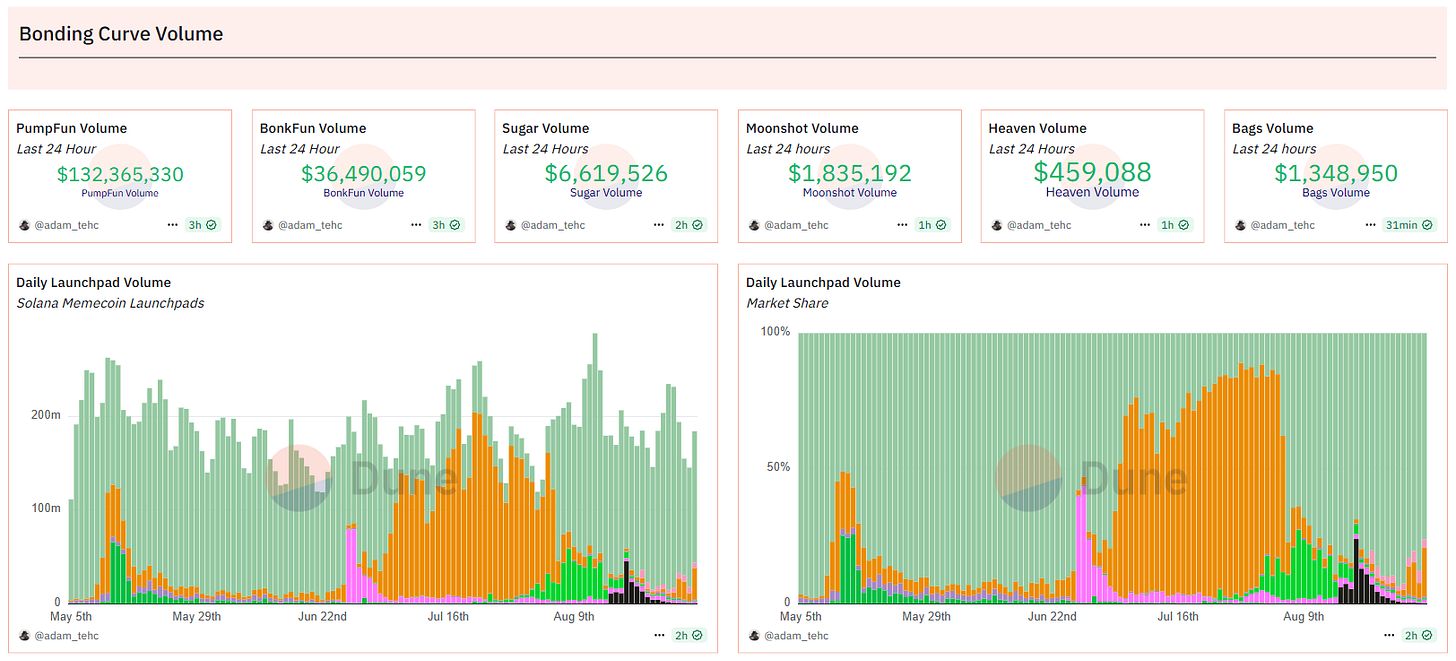The image size is (1456, 661).
Task: Click the $1,348,950 Bags value
Action: coord(1336,173)
